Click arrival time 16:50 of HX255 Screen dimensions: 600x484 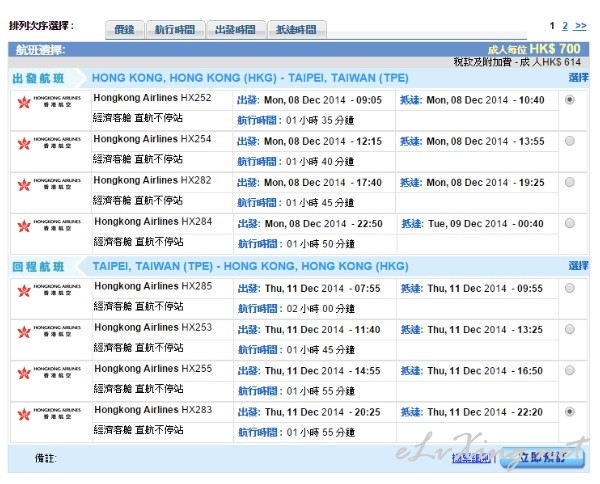530,371
